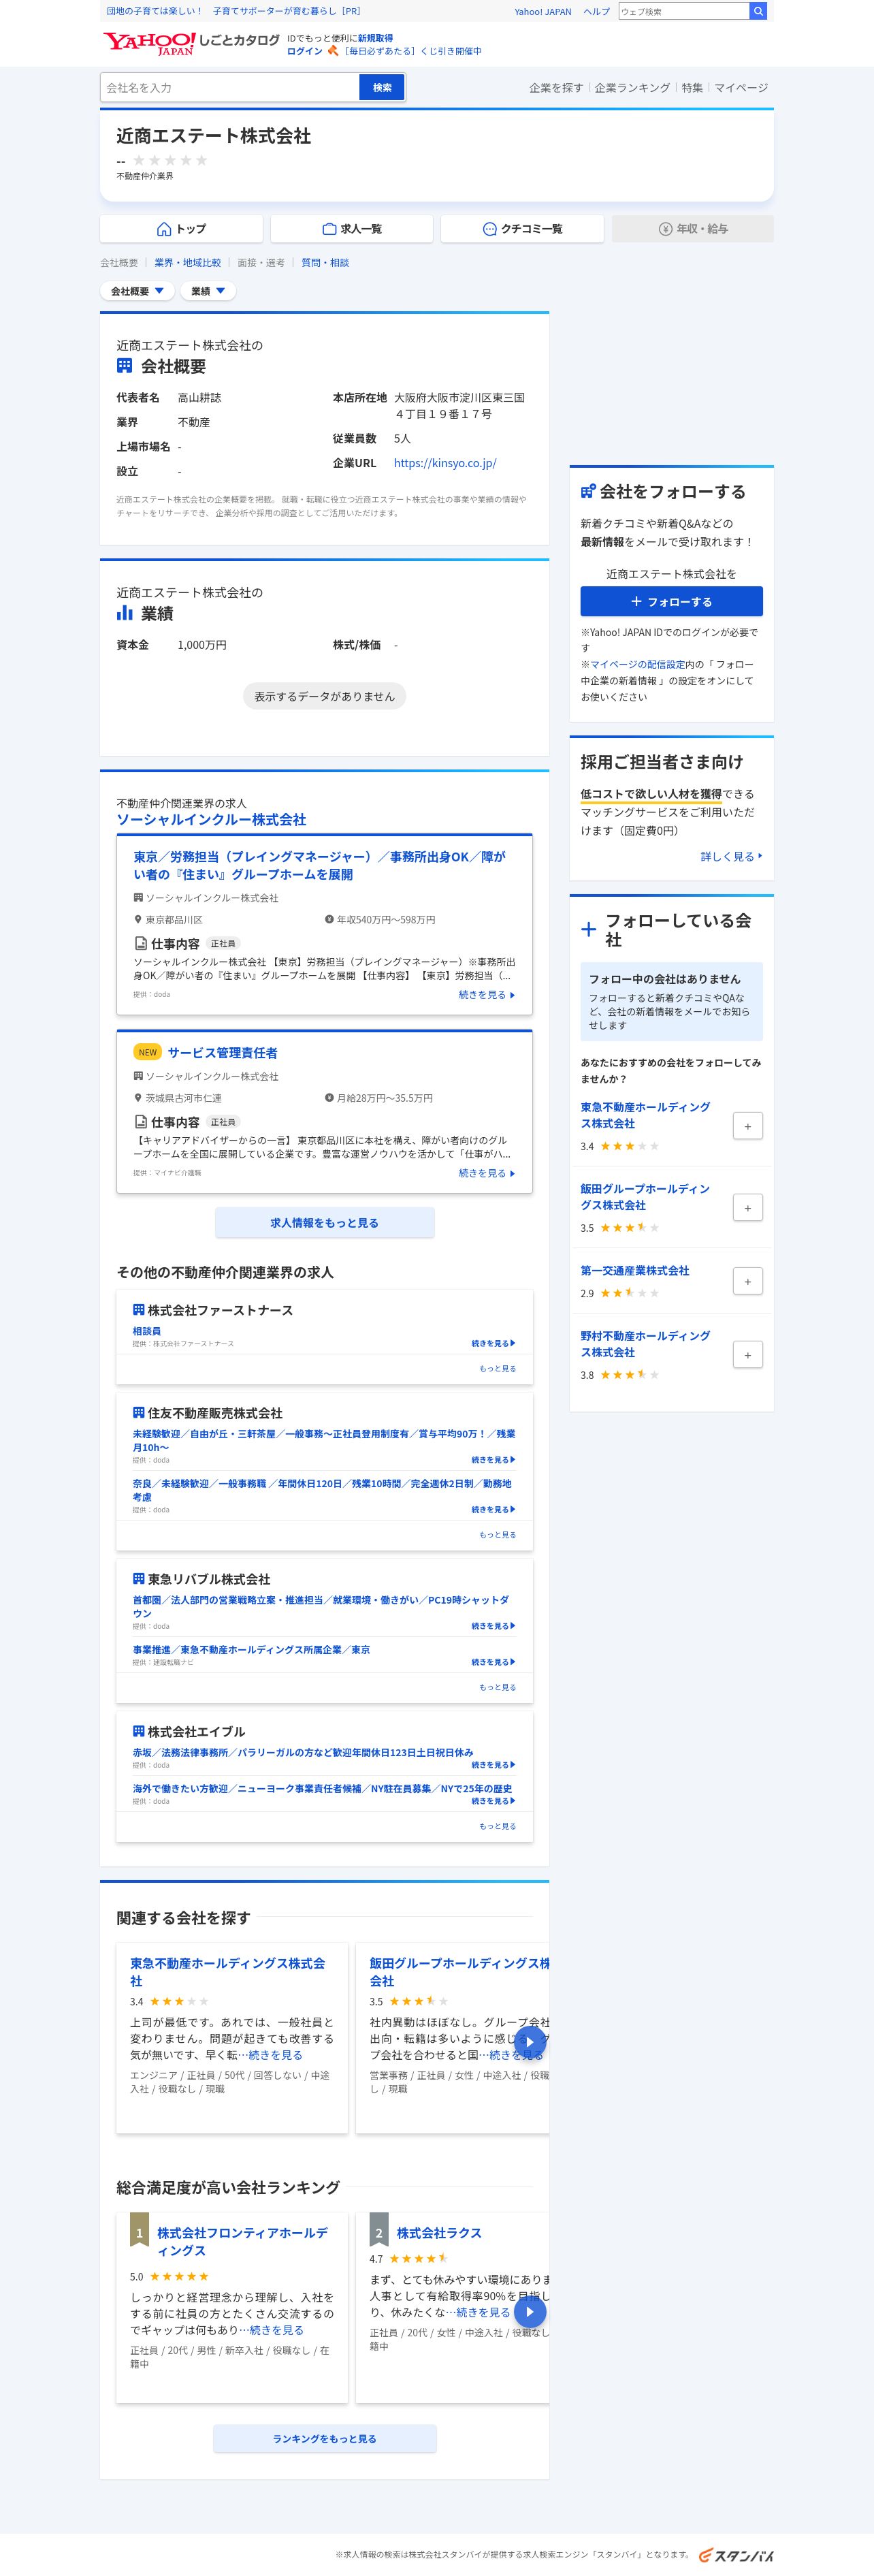Open 特集 in header menu
Image resolution: width=874 pixels, height=2576 pixels.
pyautogui.click(x=692, y=88)
